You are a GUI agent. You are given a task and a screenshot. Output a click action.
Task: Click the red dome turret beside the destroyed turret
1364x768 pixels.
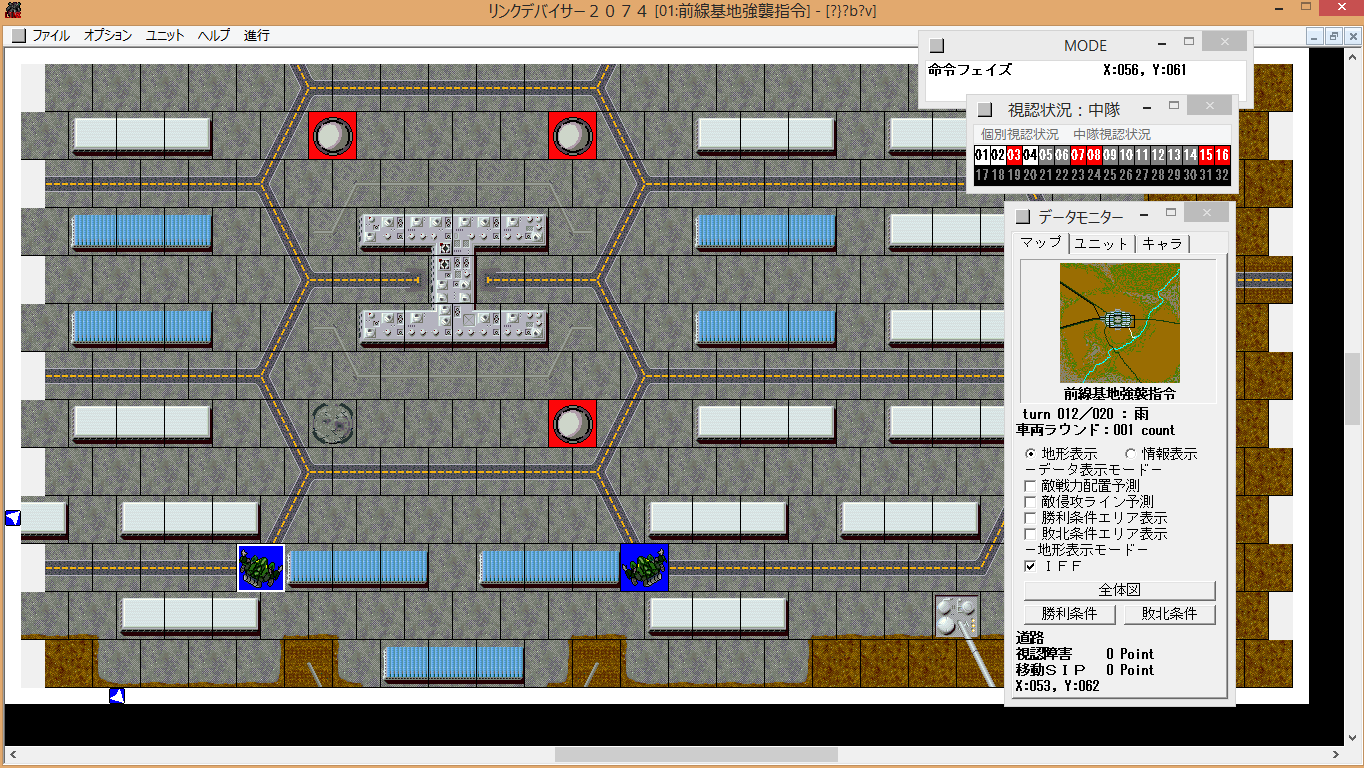pos(573,424)
